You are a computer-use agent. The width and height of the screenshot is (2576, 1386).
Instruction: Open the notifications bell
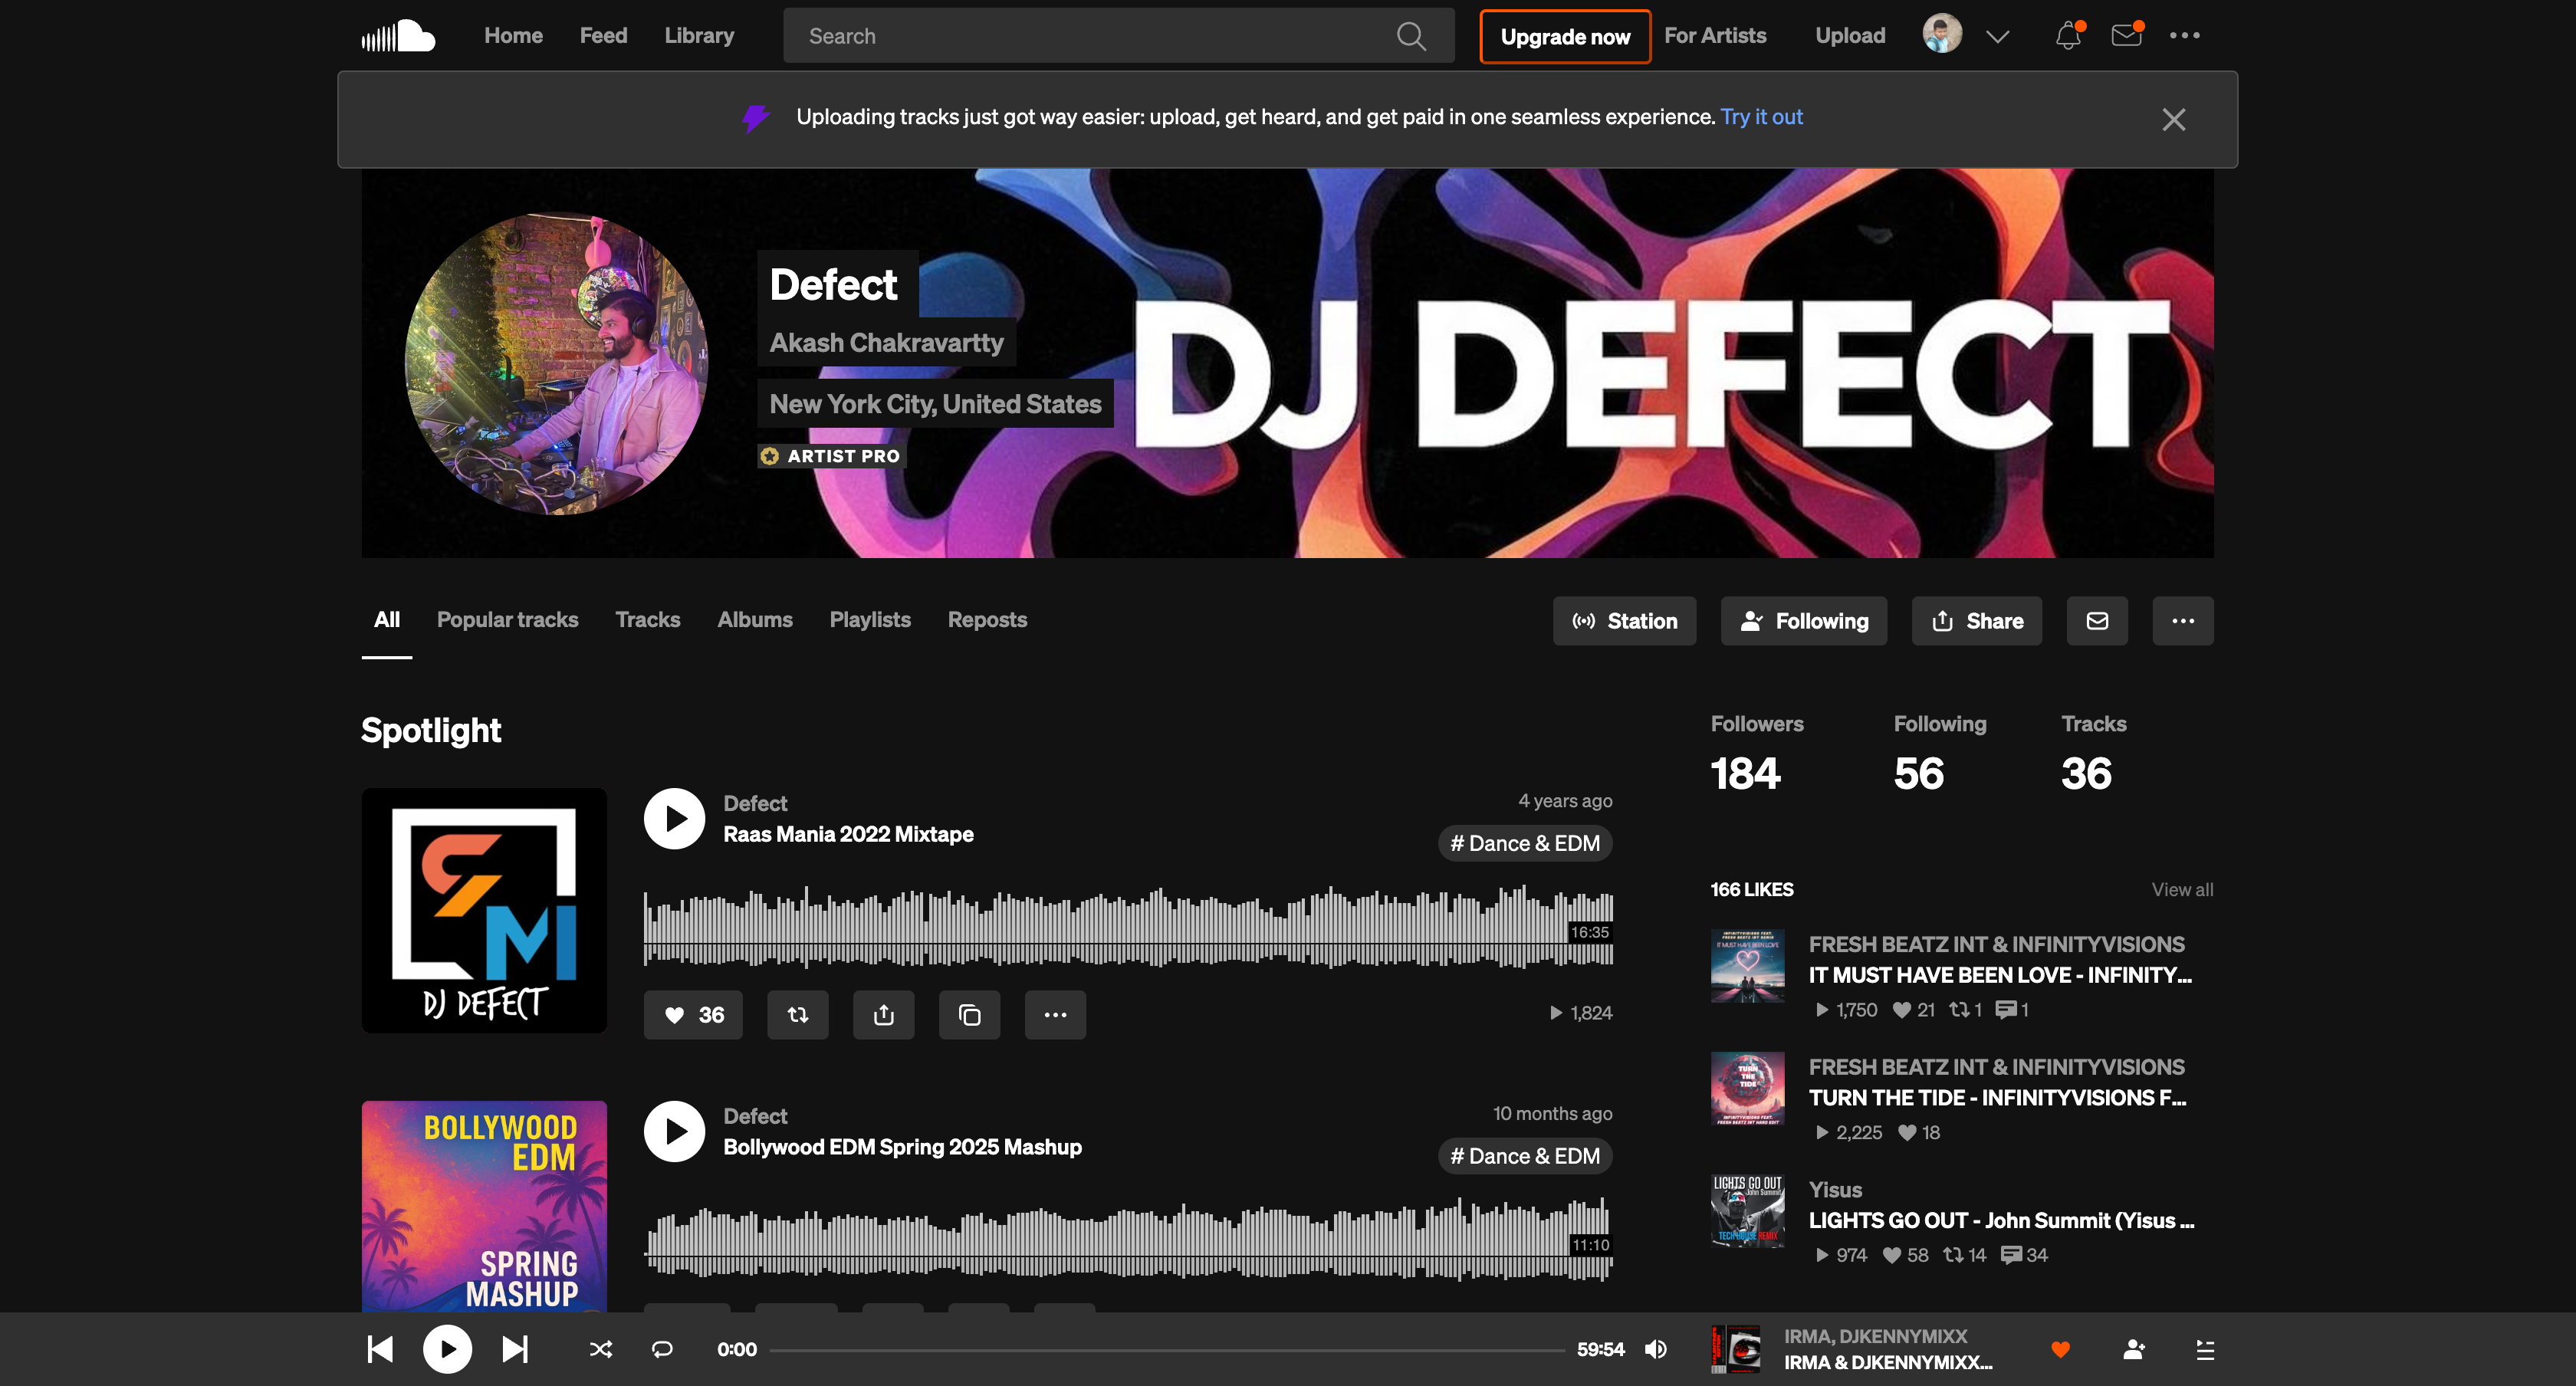point(2068,36)
